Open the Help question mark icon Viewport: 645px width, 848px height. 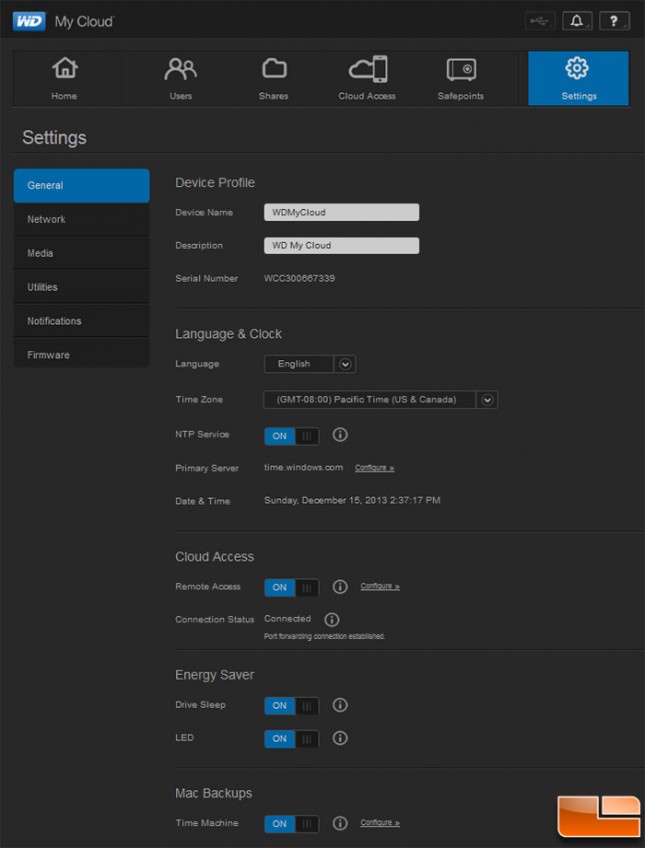(x=614, y=20)
